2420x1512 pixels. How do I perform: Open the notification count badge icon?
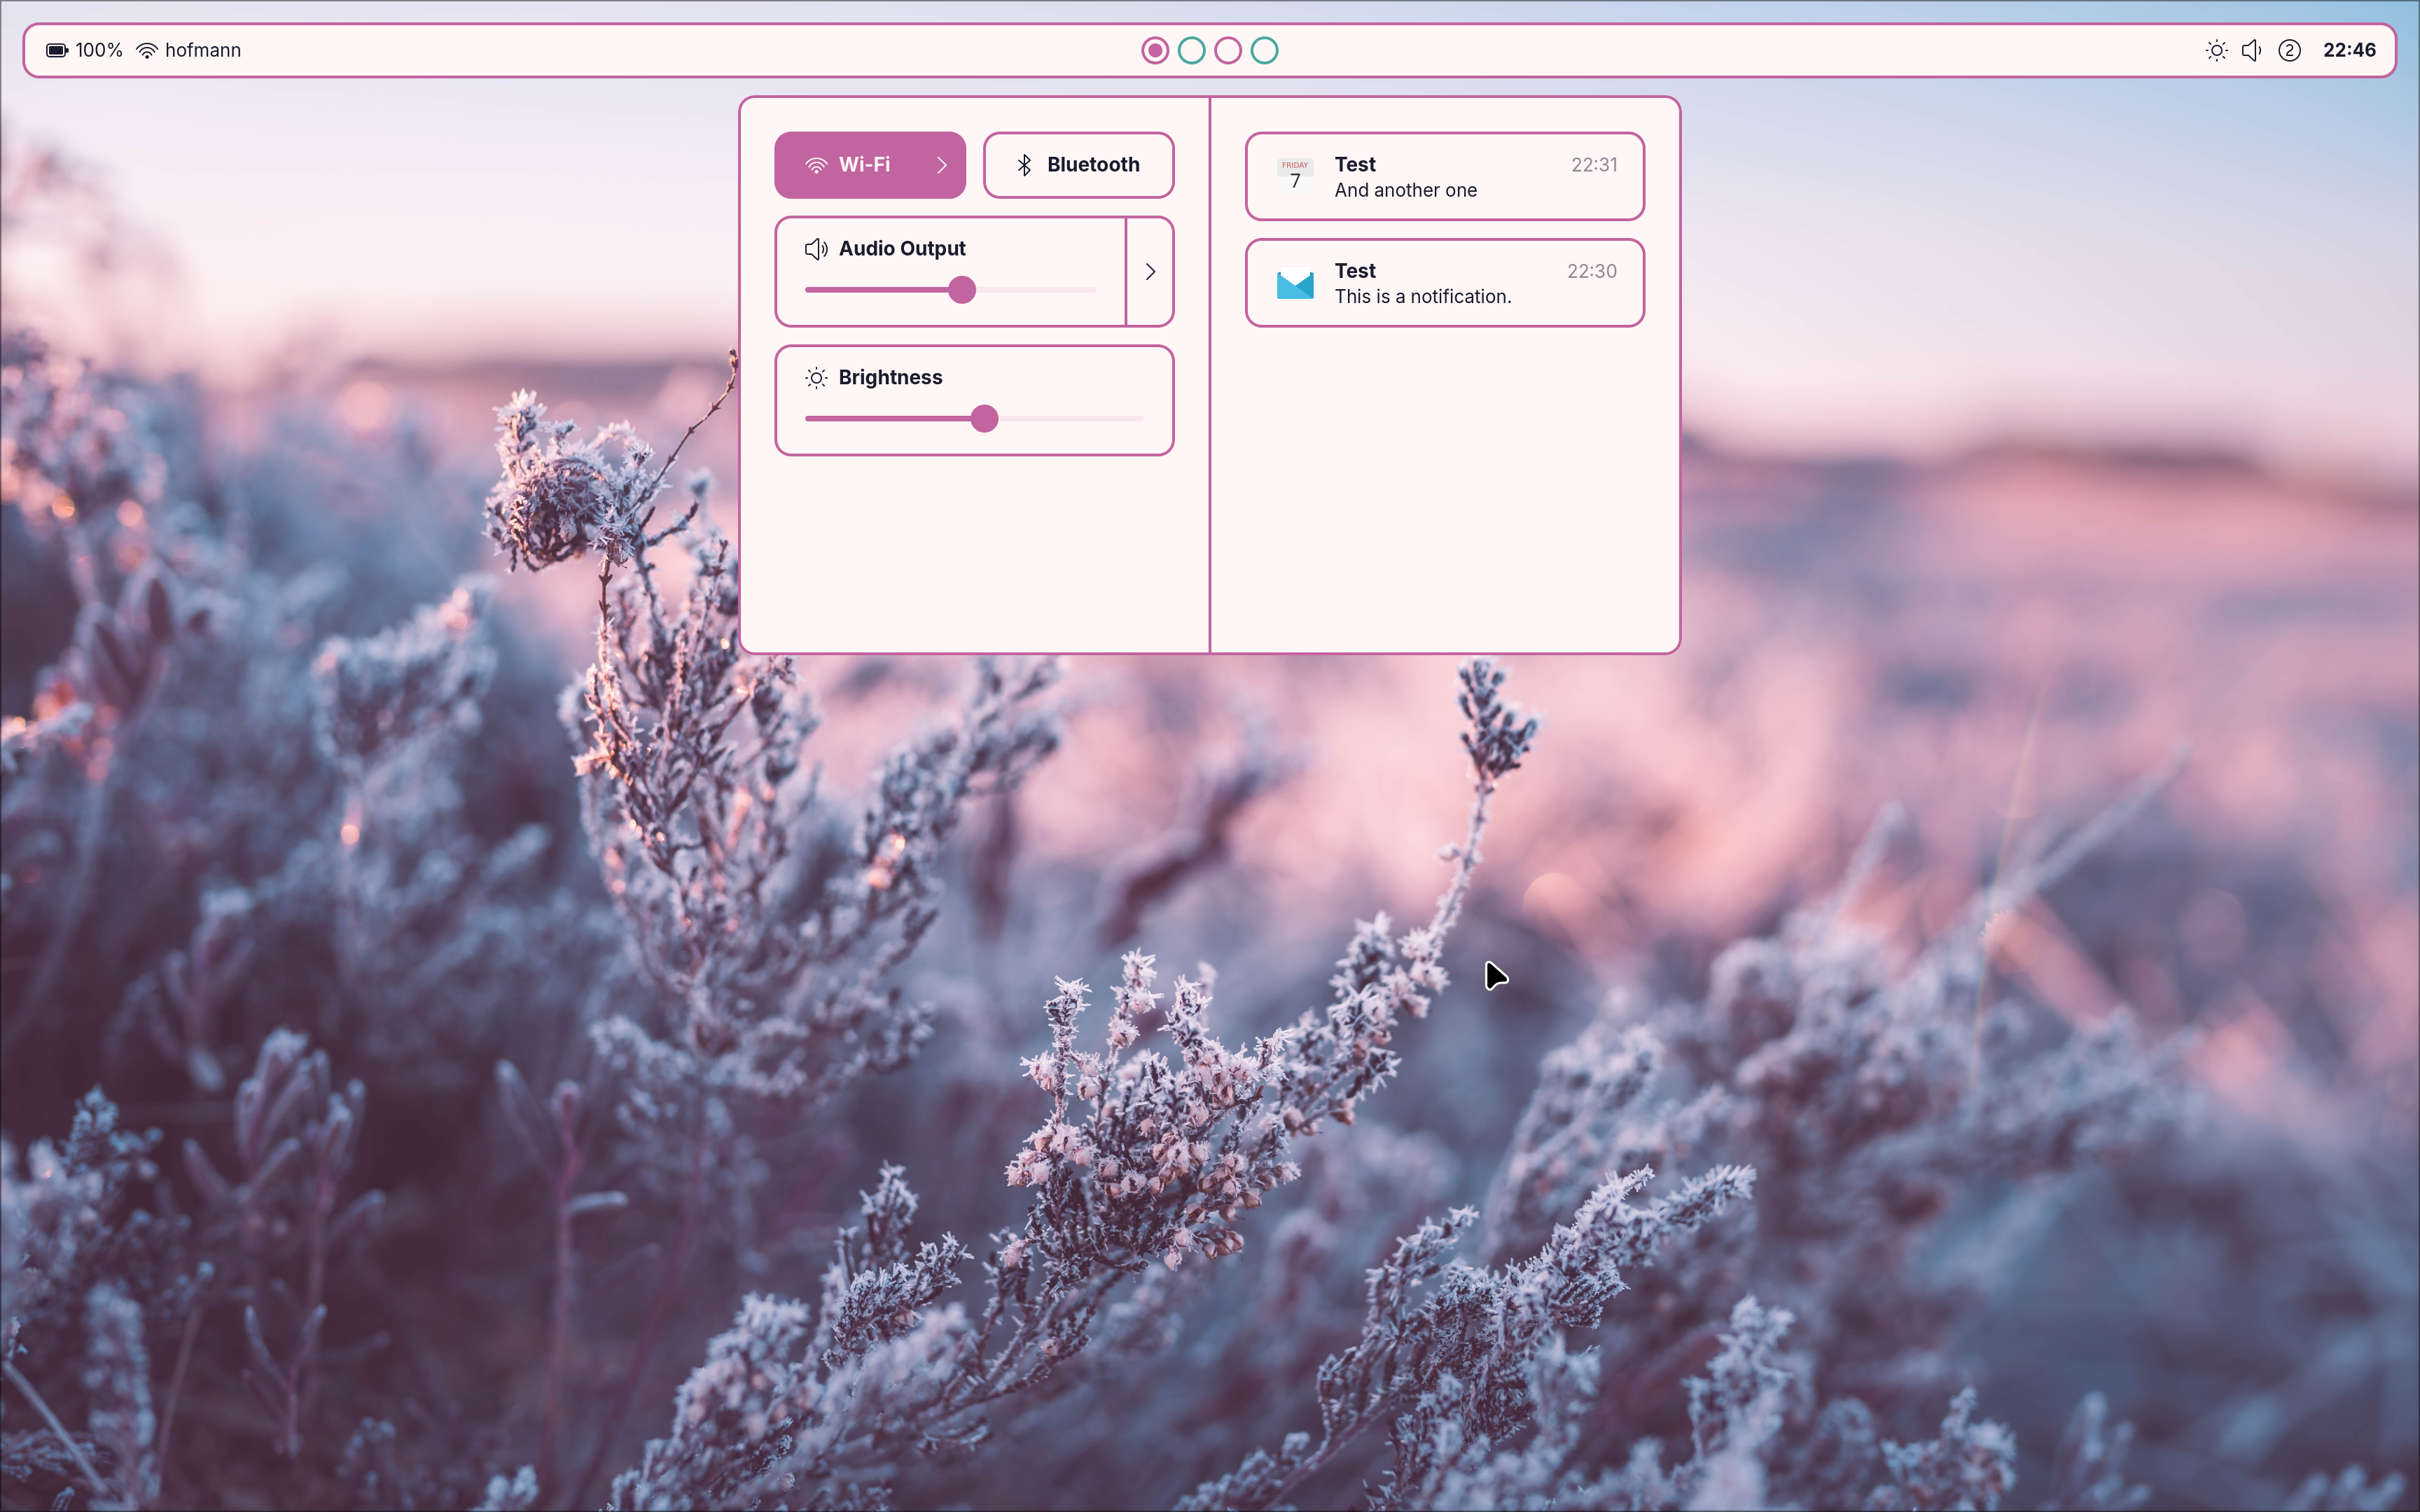click(2289, 50)
